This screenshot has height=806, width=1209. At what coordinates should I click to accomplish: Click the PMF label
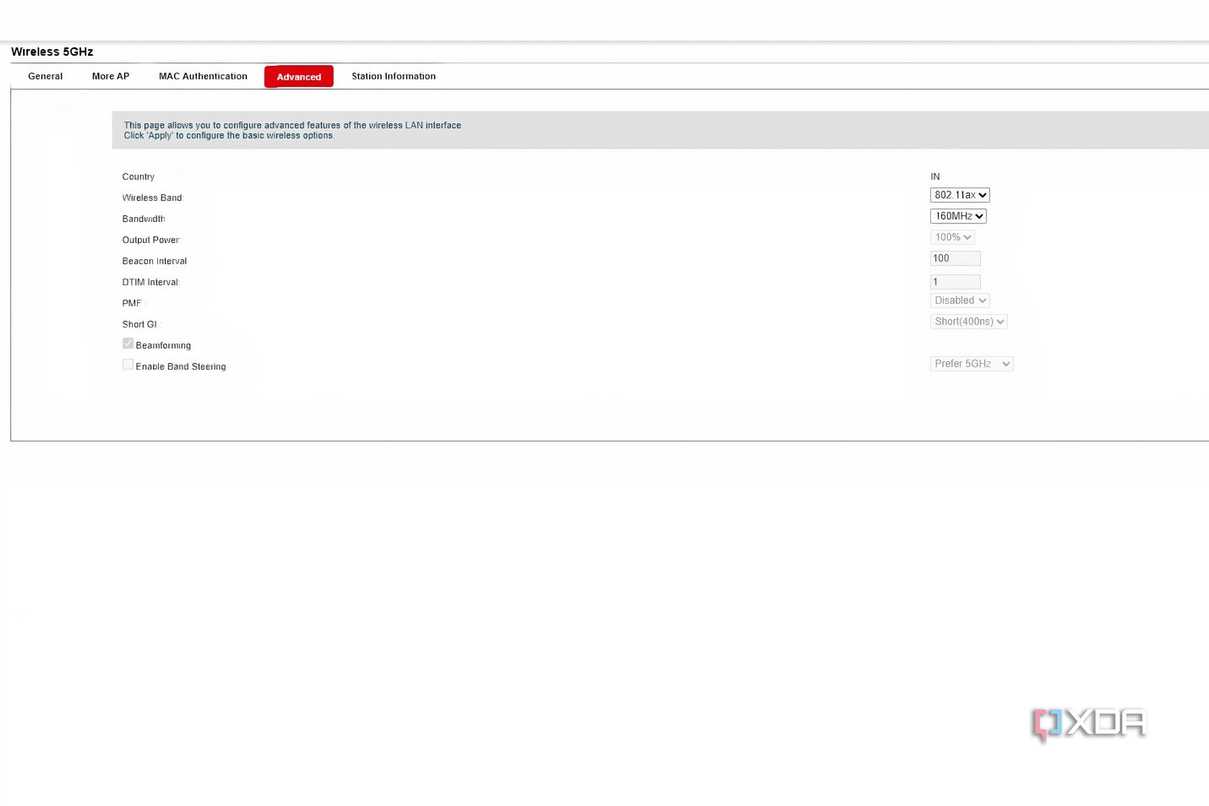131,303
